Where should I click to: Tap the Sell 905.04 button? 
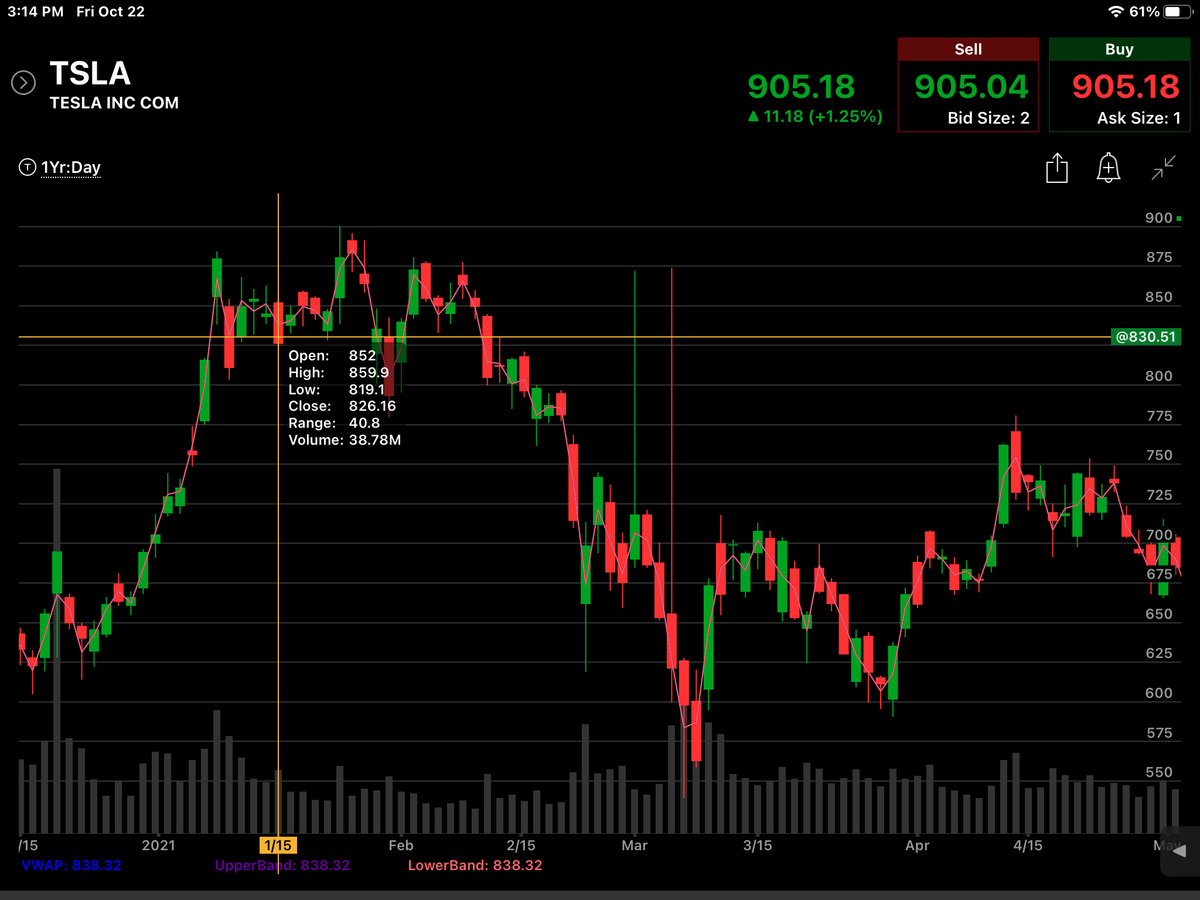[968, 85]
